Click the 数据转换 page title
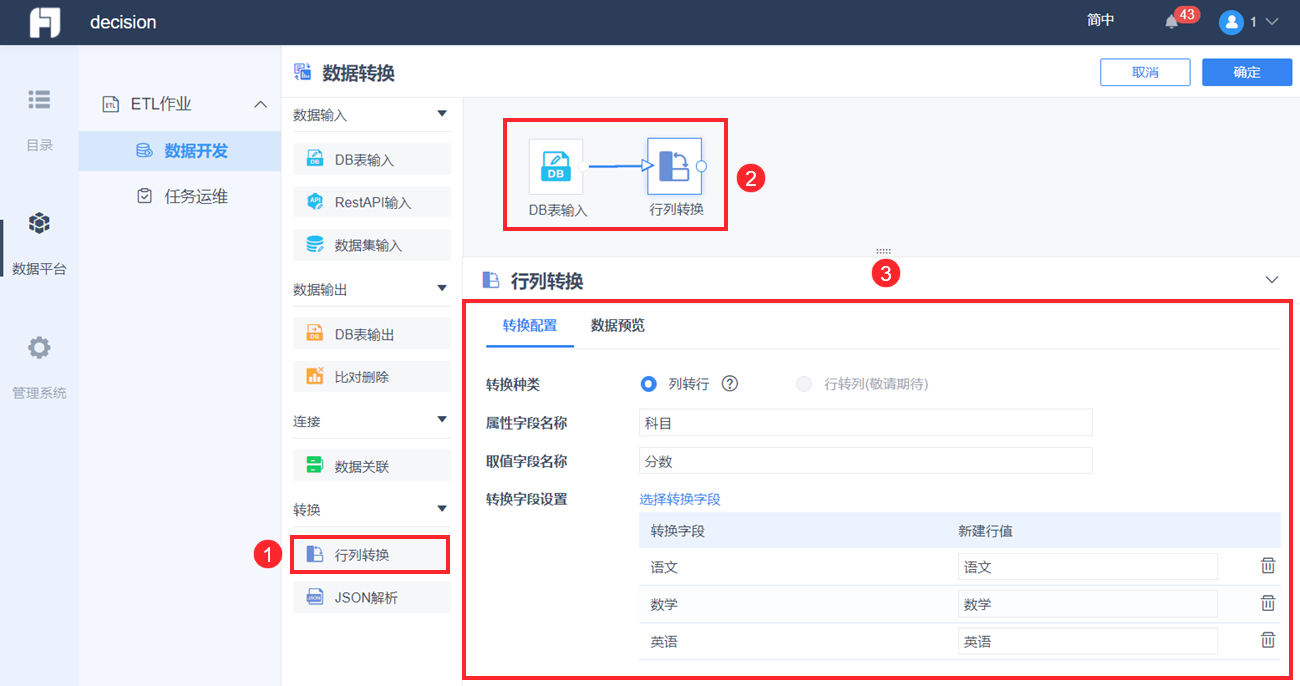The image size is (1300, 686). (358, 72)
